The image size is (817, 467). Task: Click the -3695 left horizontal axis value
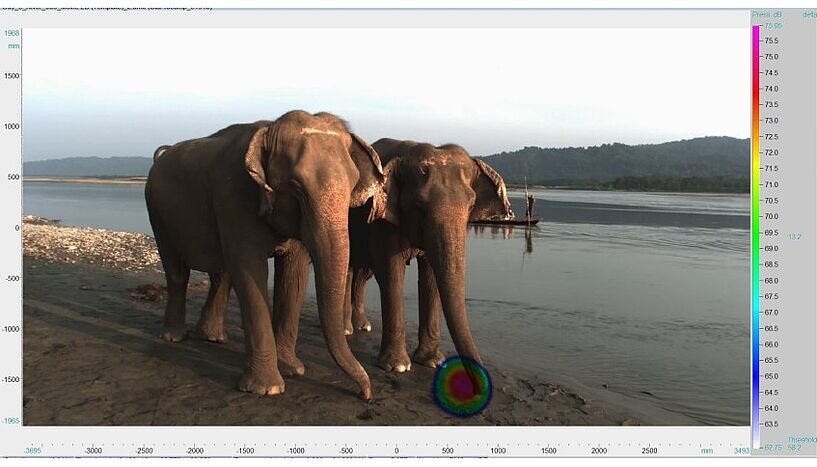coord(33,451)
